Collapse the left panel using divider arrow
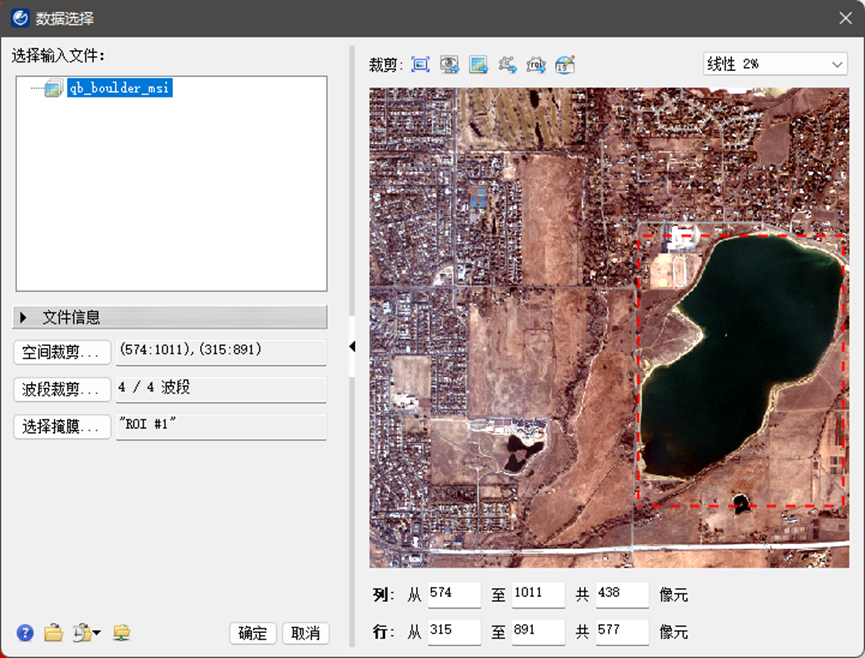865x658 pixels. tap(352, 346)
